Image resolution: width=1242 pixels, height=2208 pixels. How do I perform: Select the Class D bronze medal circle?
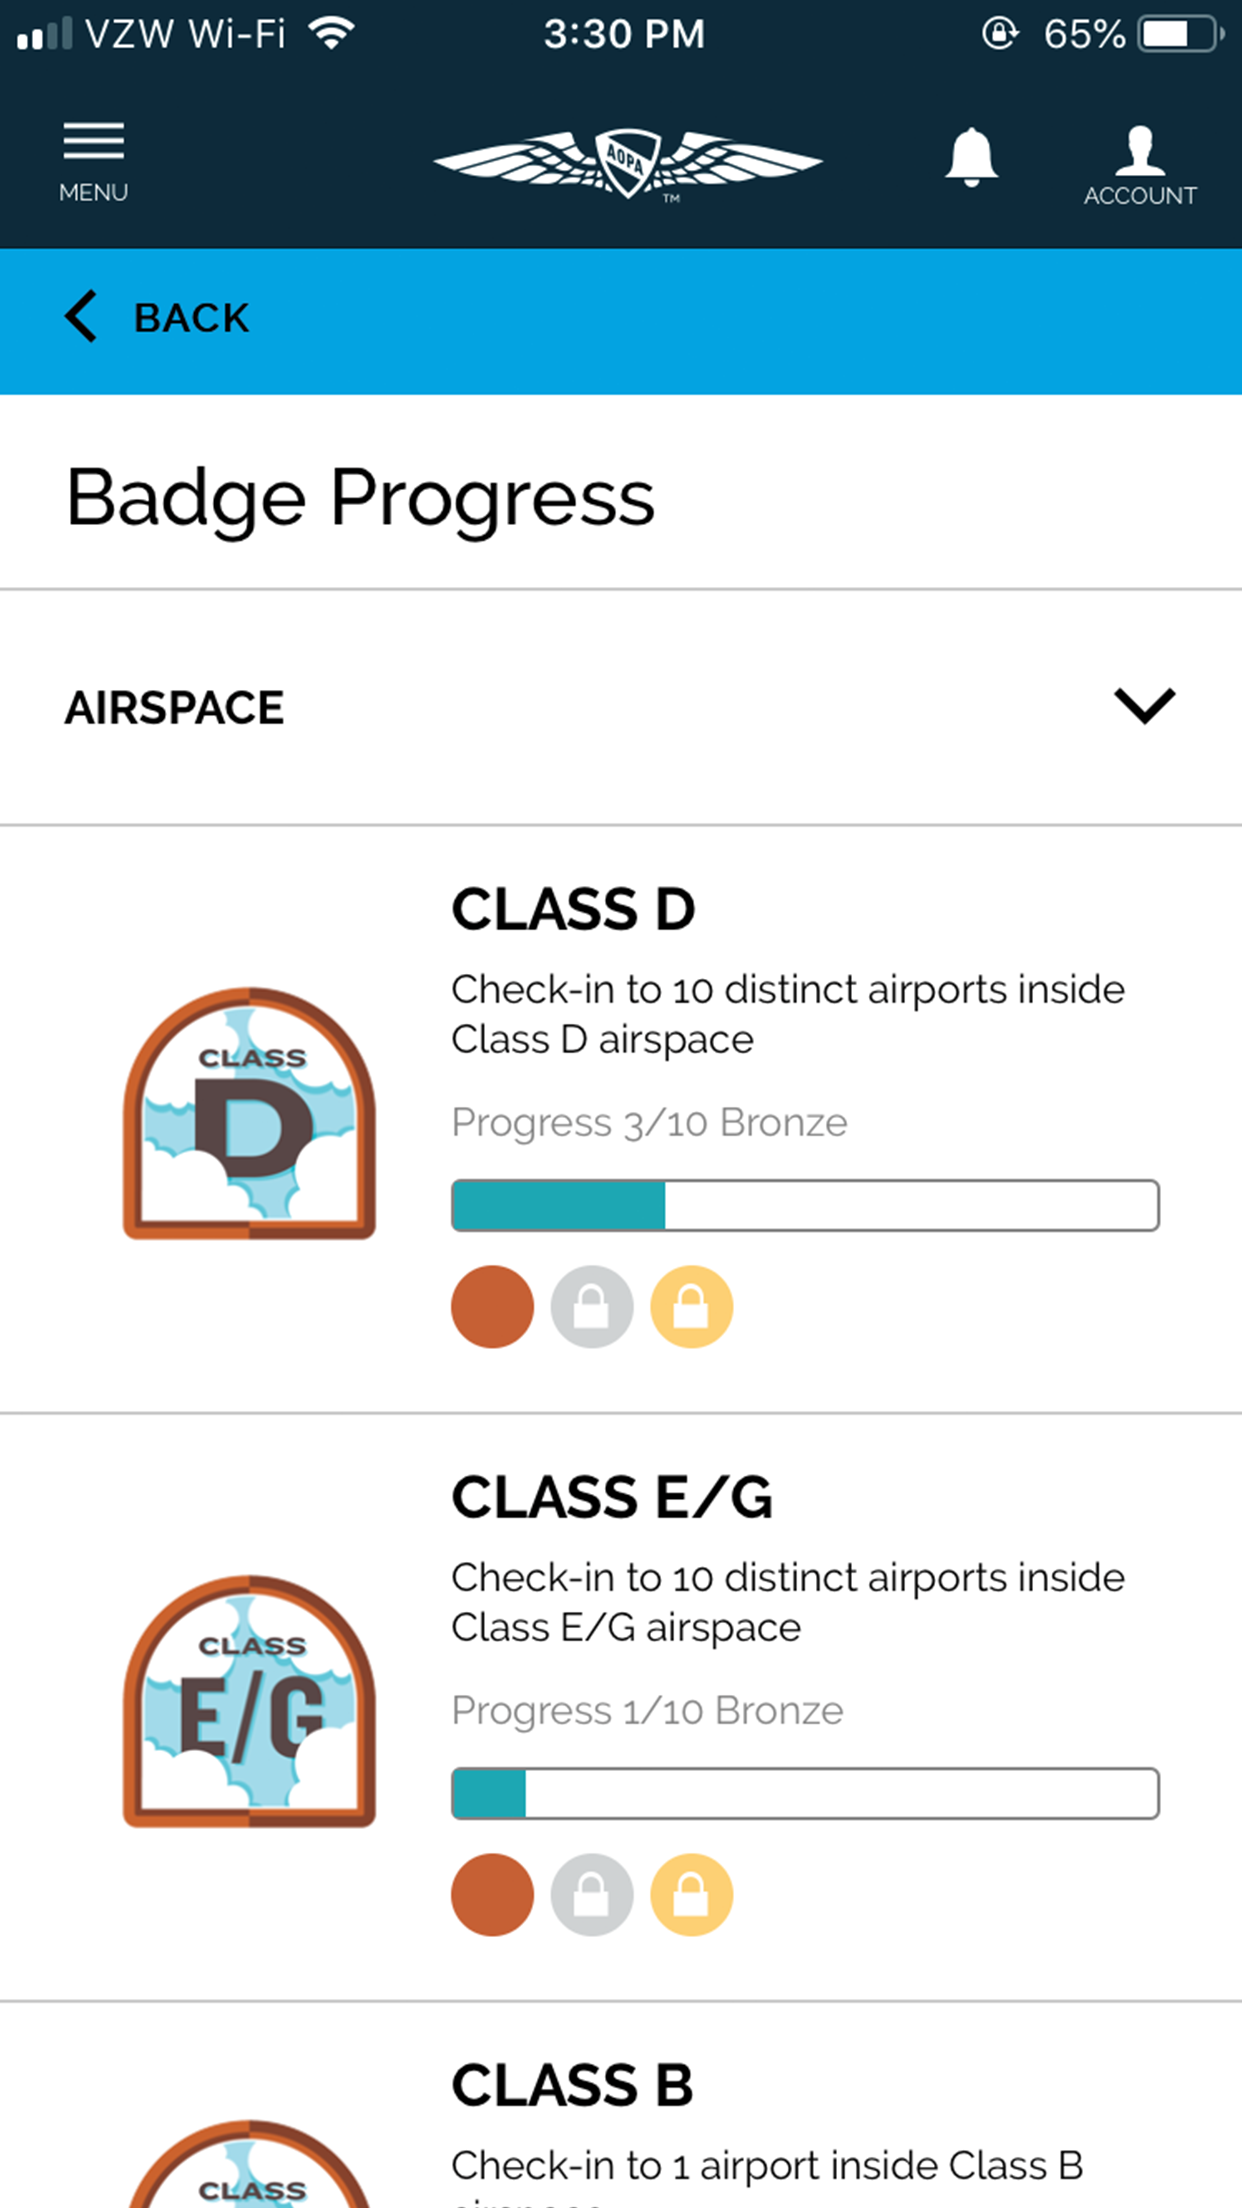tap(492, 1307)
